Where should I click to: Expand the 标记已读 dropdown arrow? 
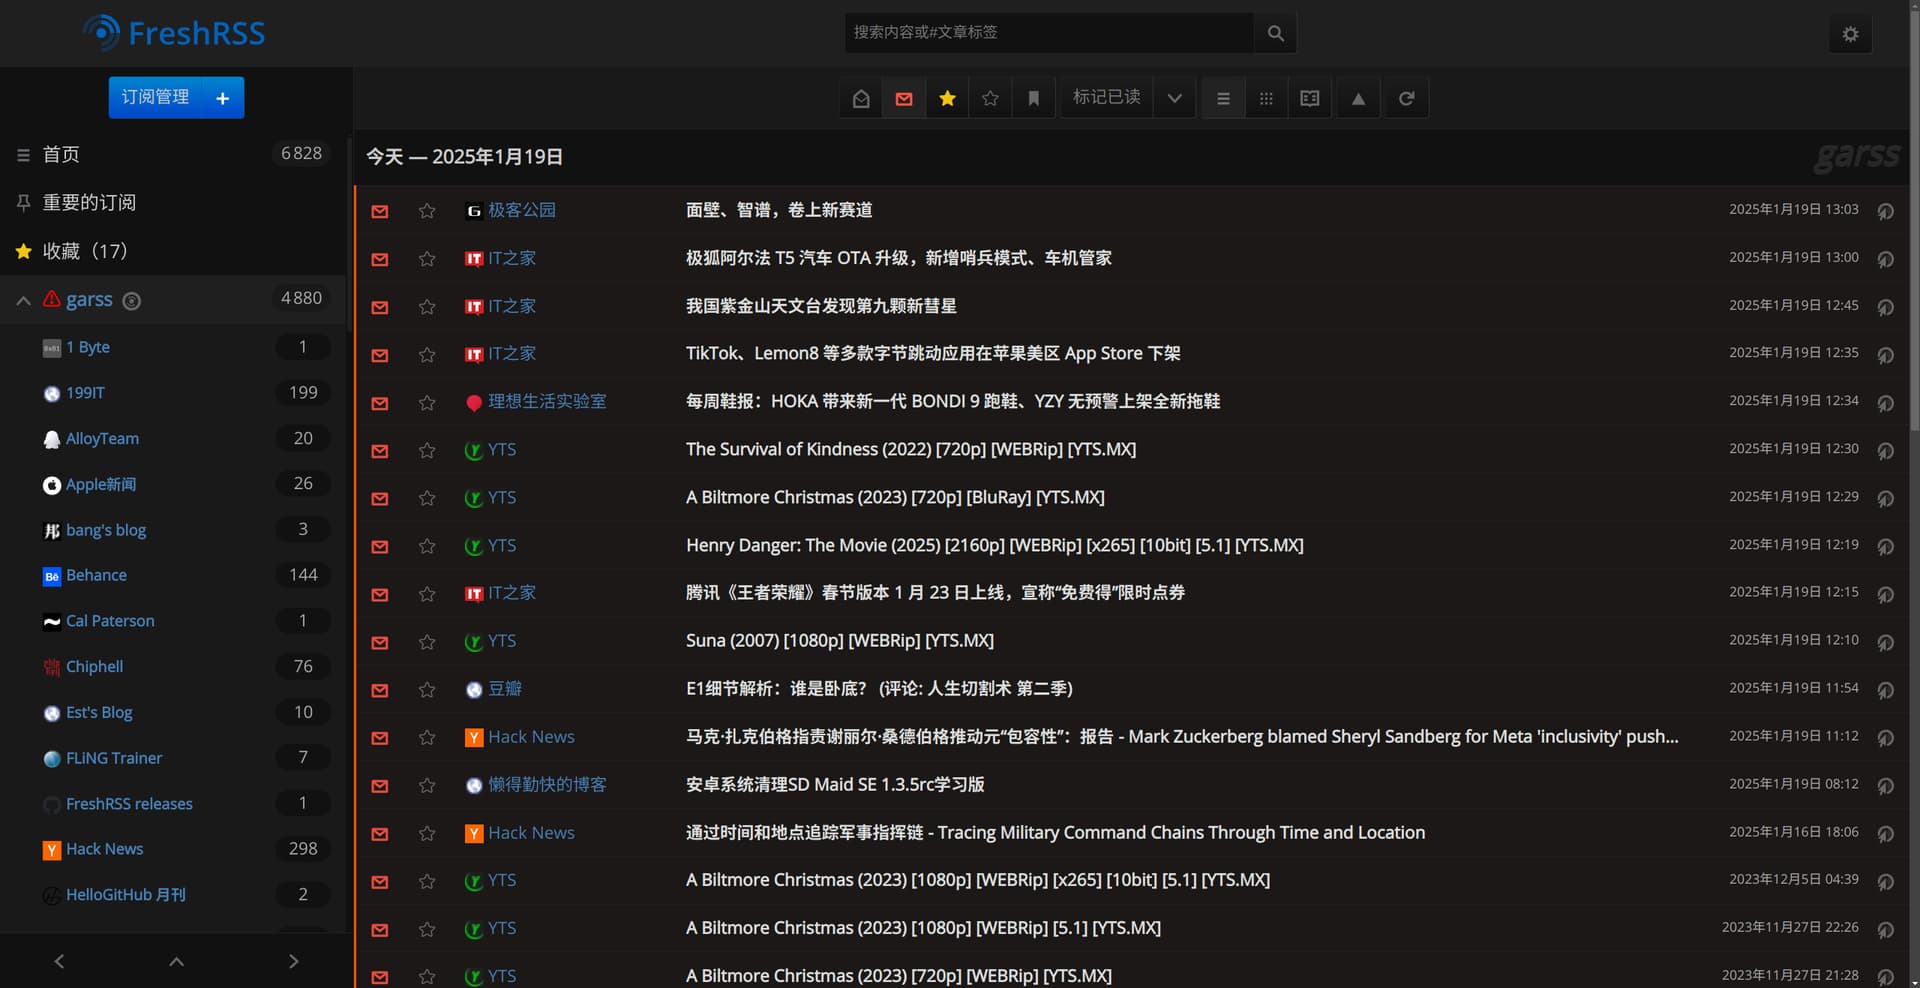point(1174,98)
